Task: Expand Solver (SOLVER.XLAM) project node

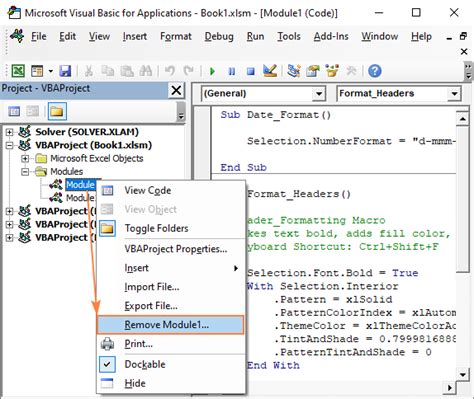Action: click(10, 132)
